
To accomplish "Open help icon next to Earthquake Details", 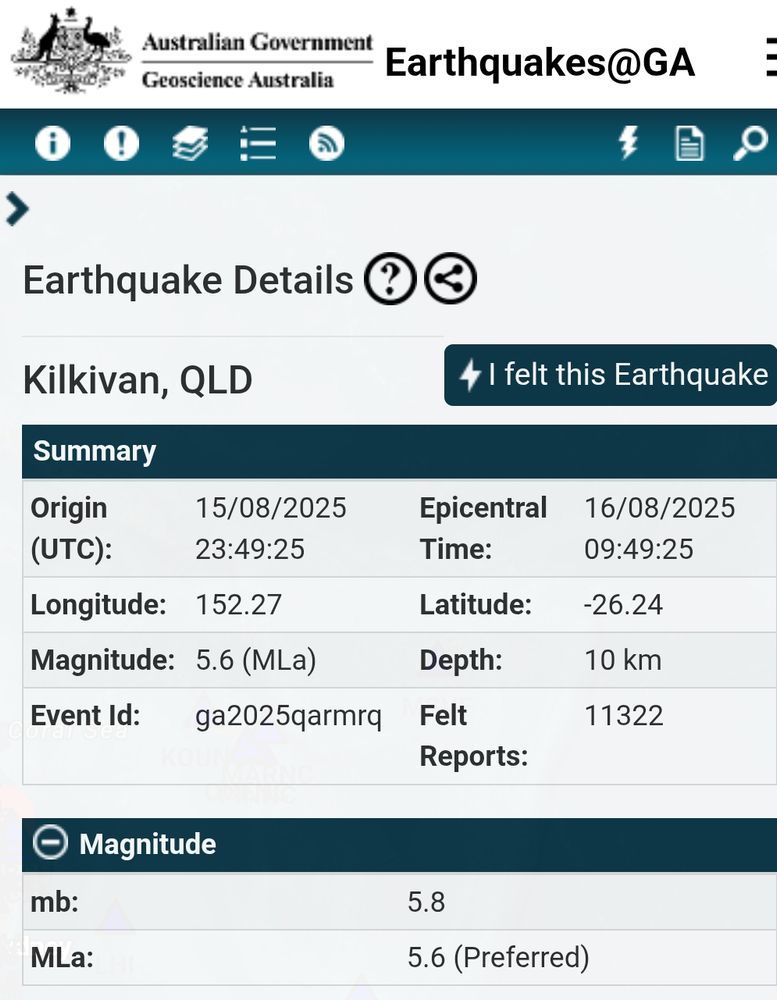I will (390, 279).
